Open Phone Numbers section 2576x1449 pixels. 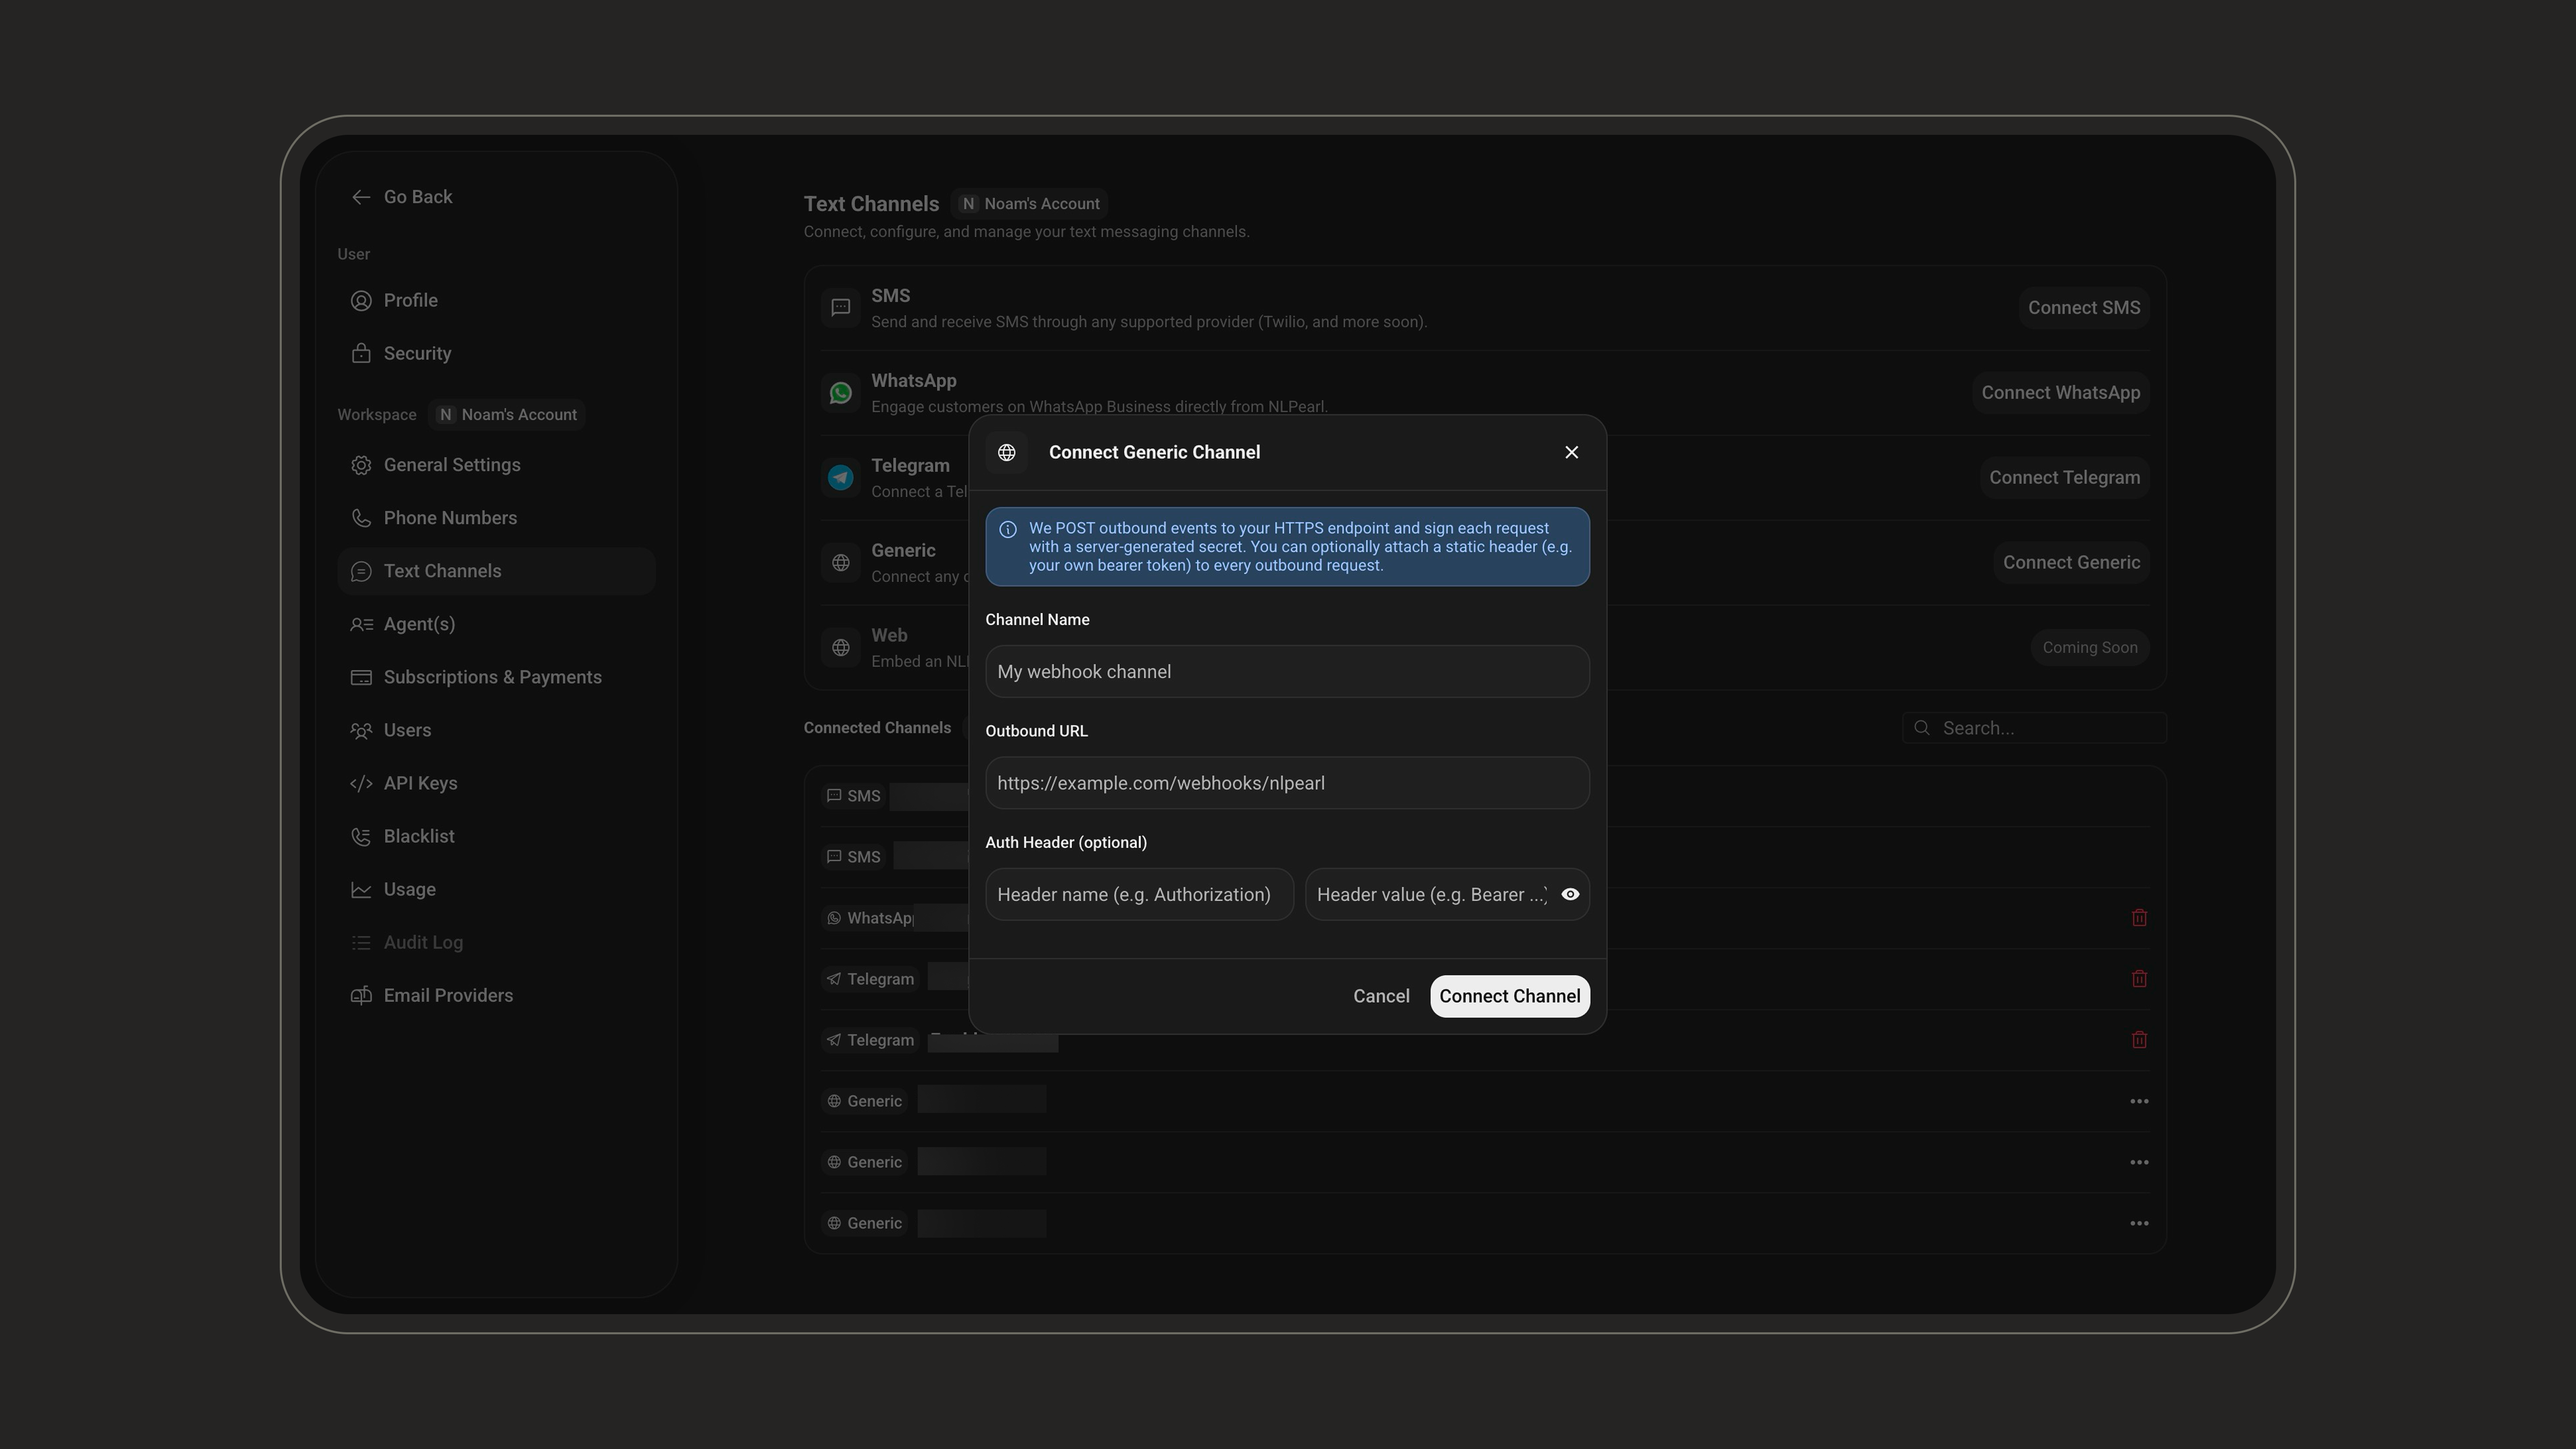496,518
